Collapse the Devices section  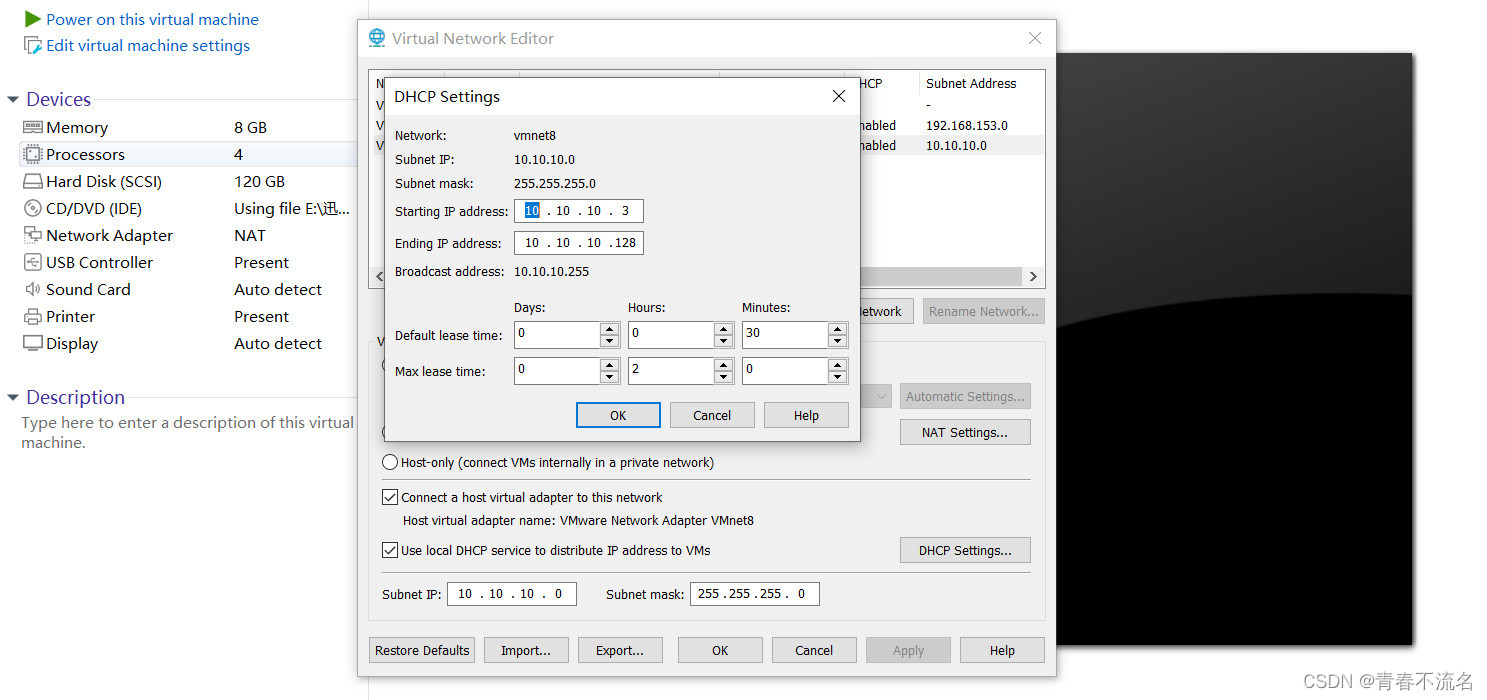pyautogui.click(x=13, y=99)
